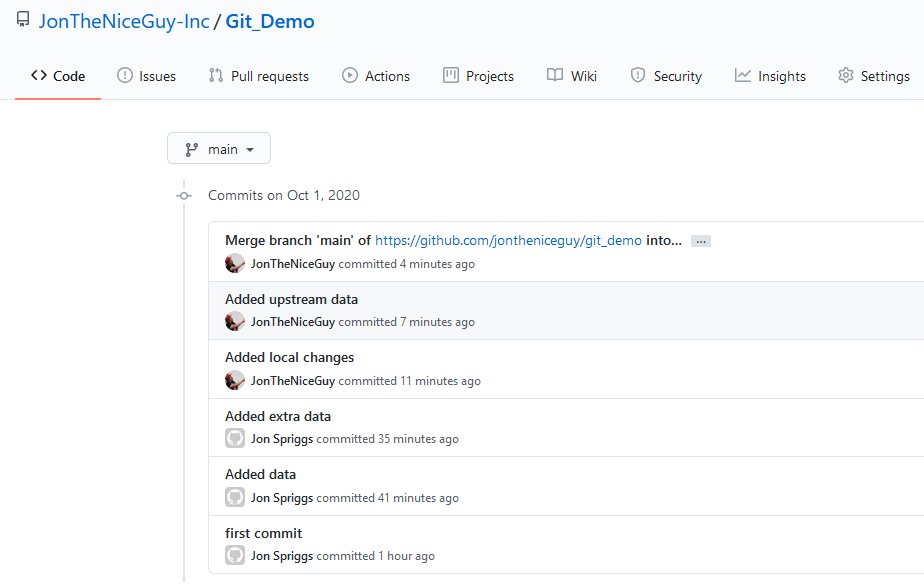Open the 'first commit' commit
Viewport: 924px width, 585px height.
(263, 533)
